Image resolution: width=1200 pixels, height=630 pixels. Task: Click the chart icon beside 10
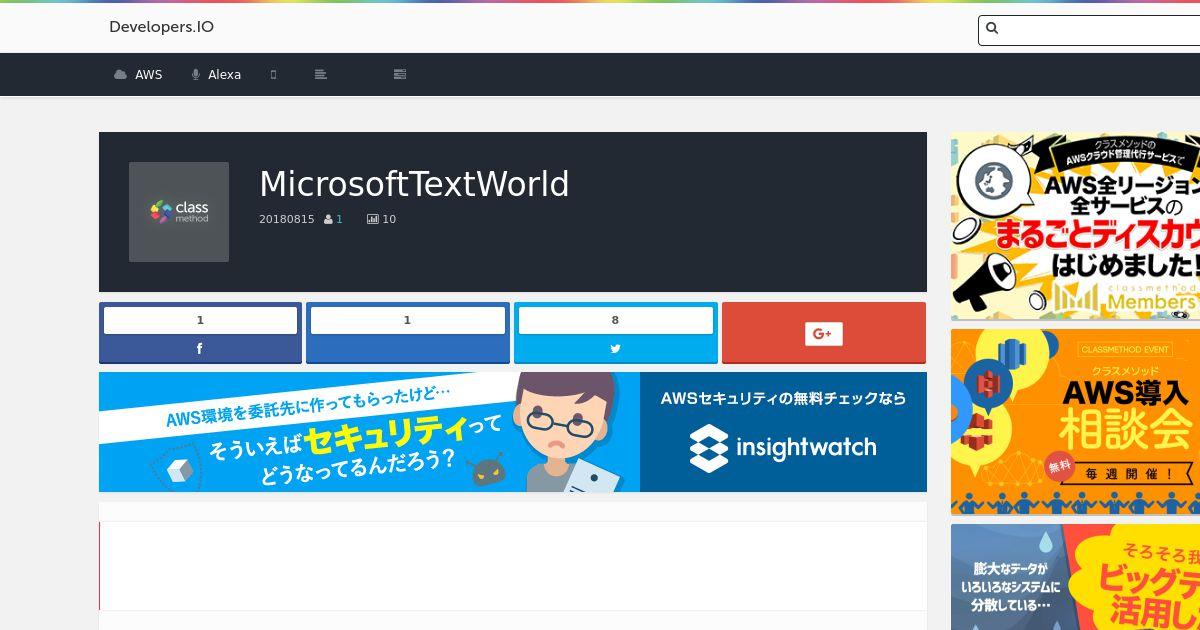373,219
